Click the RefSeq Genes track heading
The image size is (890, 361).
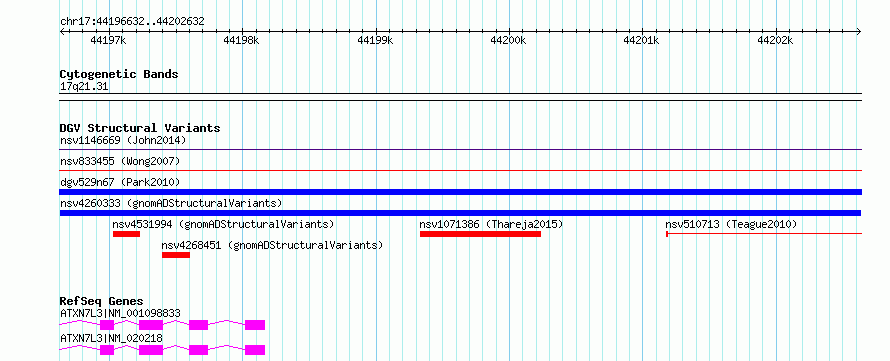click(102, 301)
